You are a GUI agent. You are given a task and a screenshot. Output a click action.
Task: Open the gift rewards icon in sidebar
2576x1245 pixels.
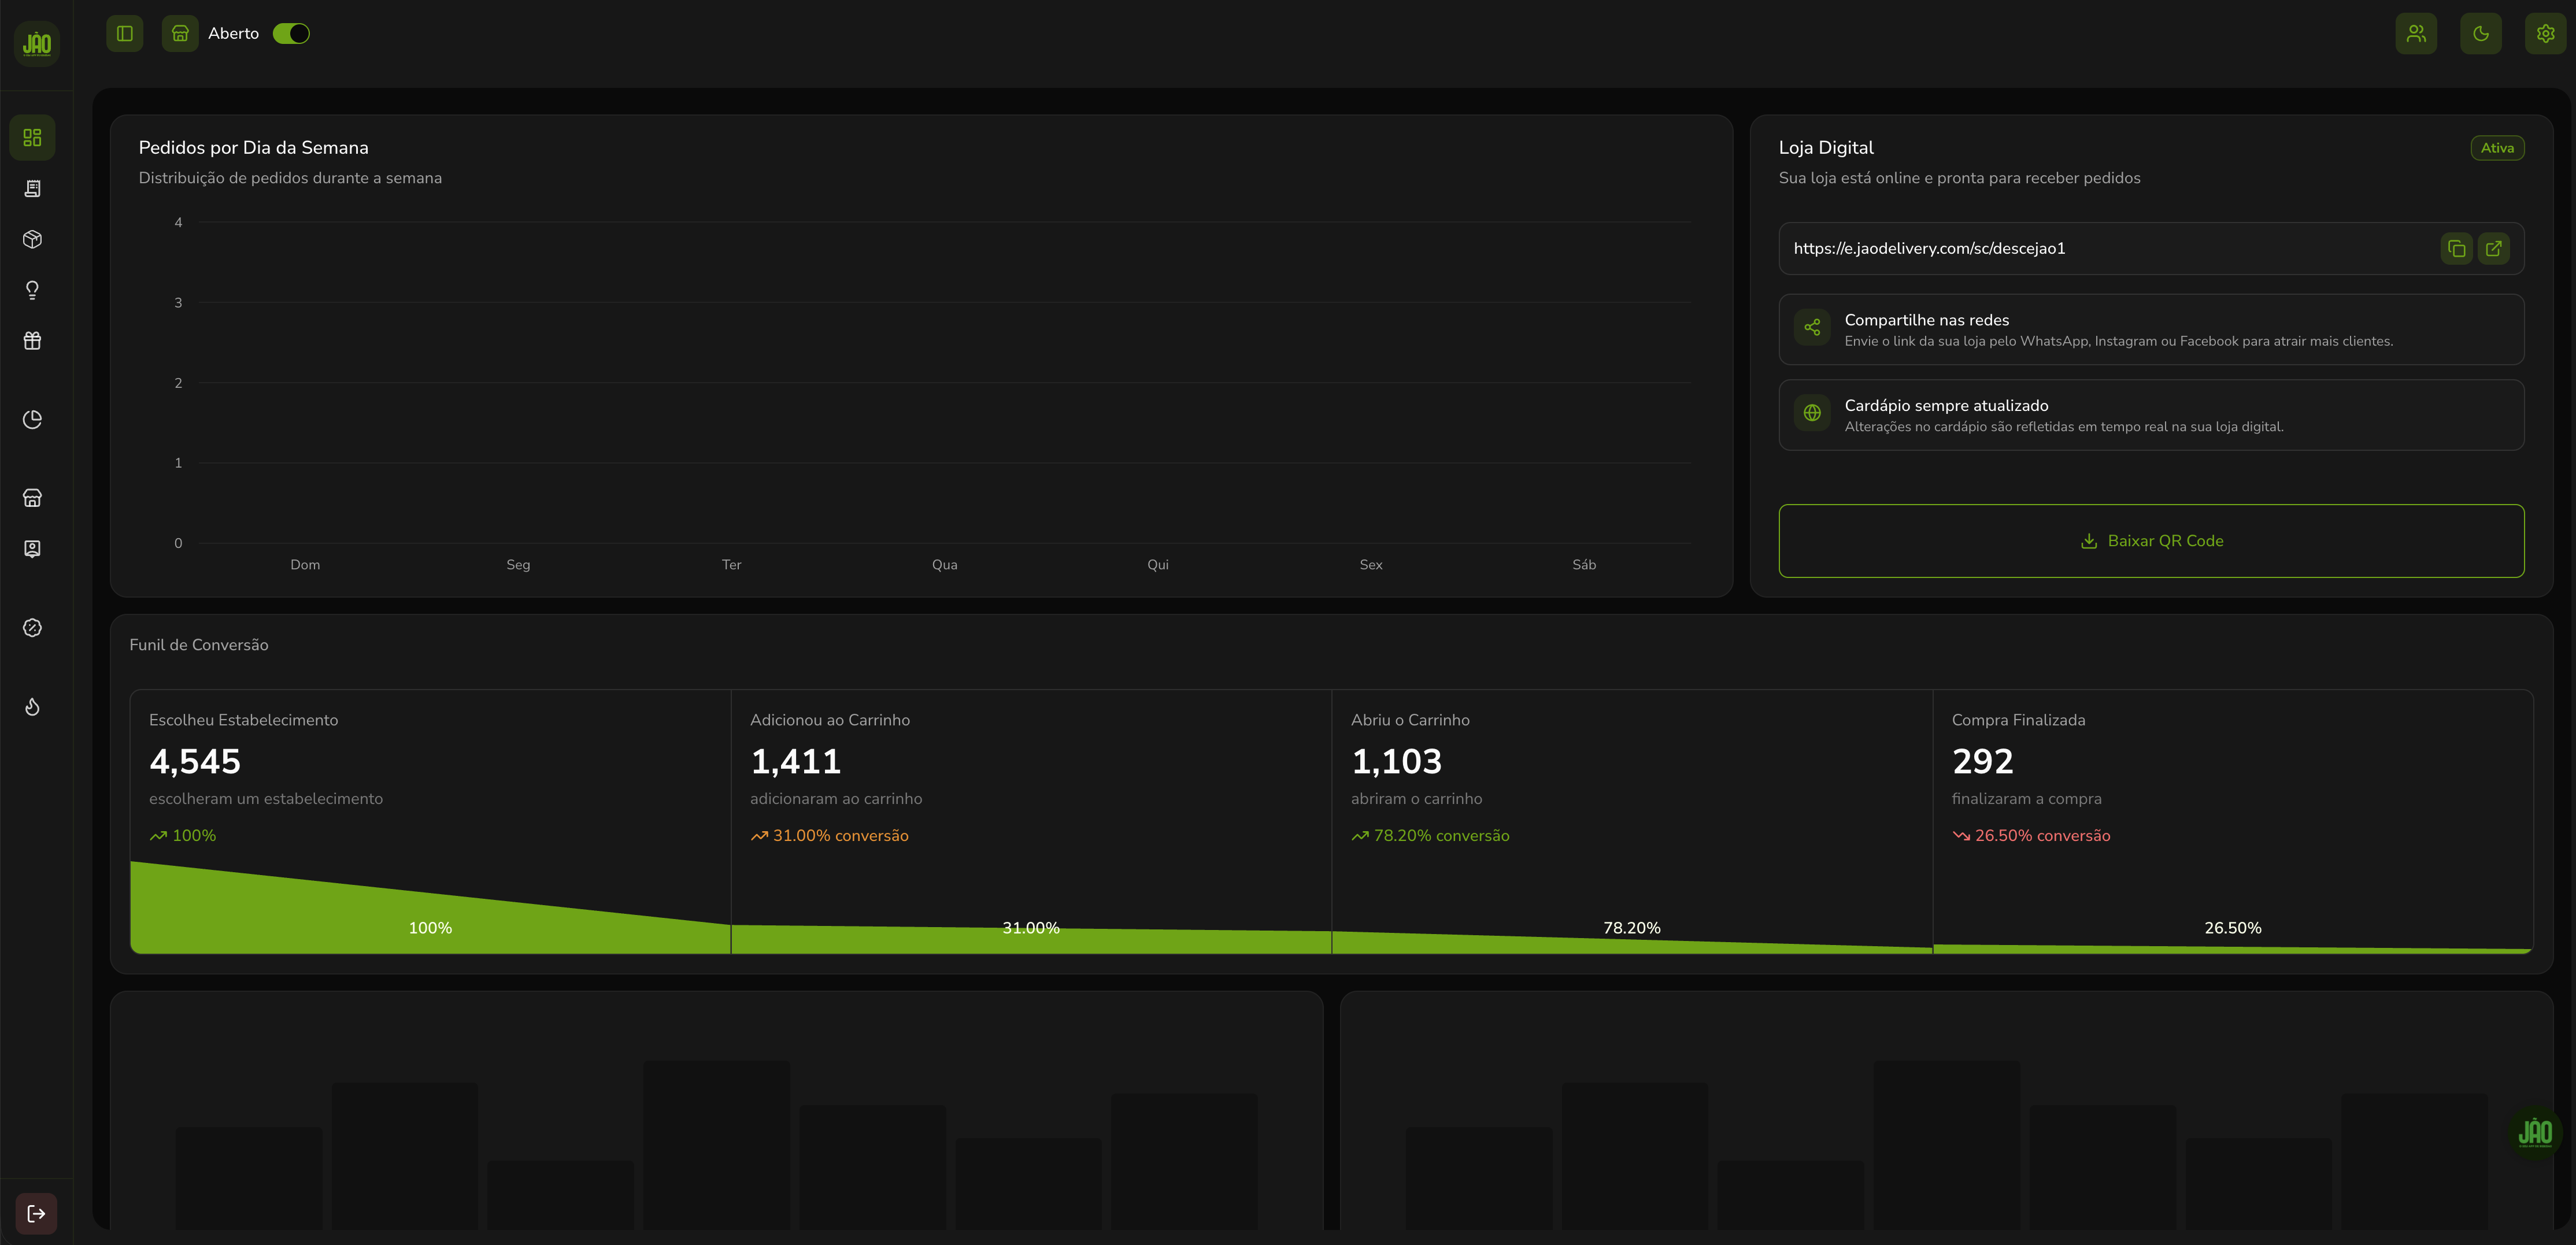tap(32, 341)
